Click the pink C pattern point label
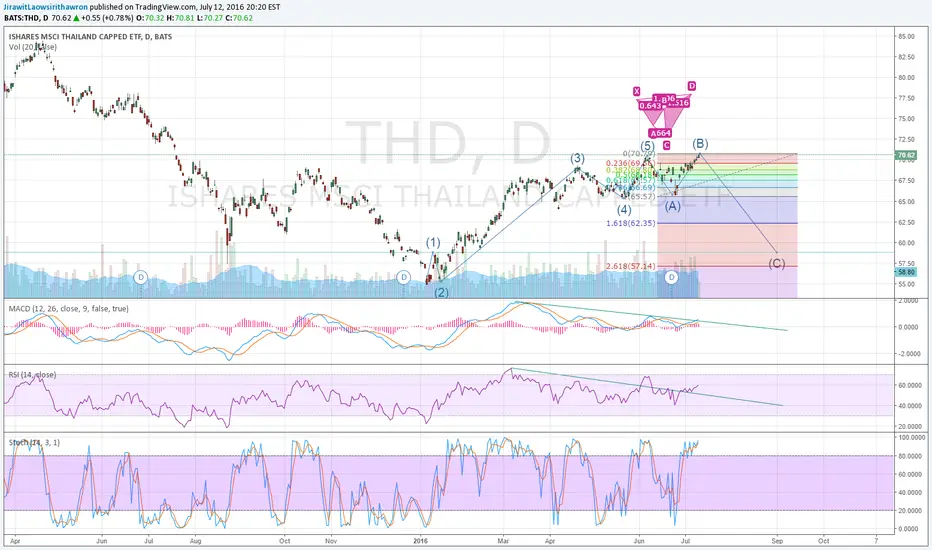Viewport: 932px width, 550px height. click(x=666, y=146)
